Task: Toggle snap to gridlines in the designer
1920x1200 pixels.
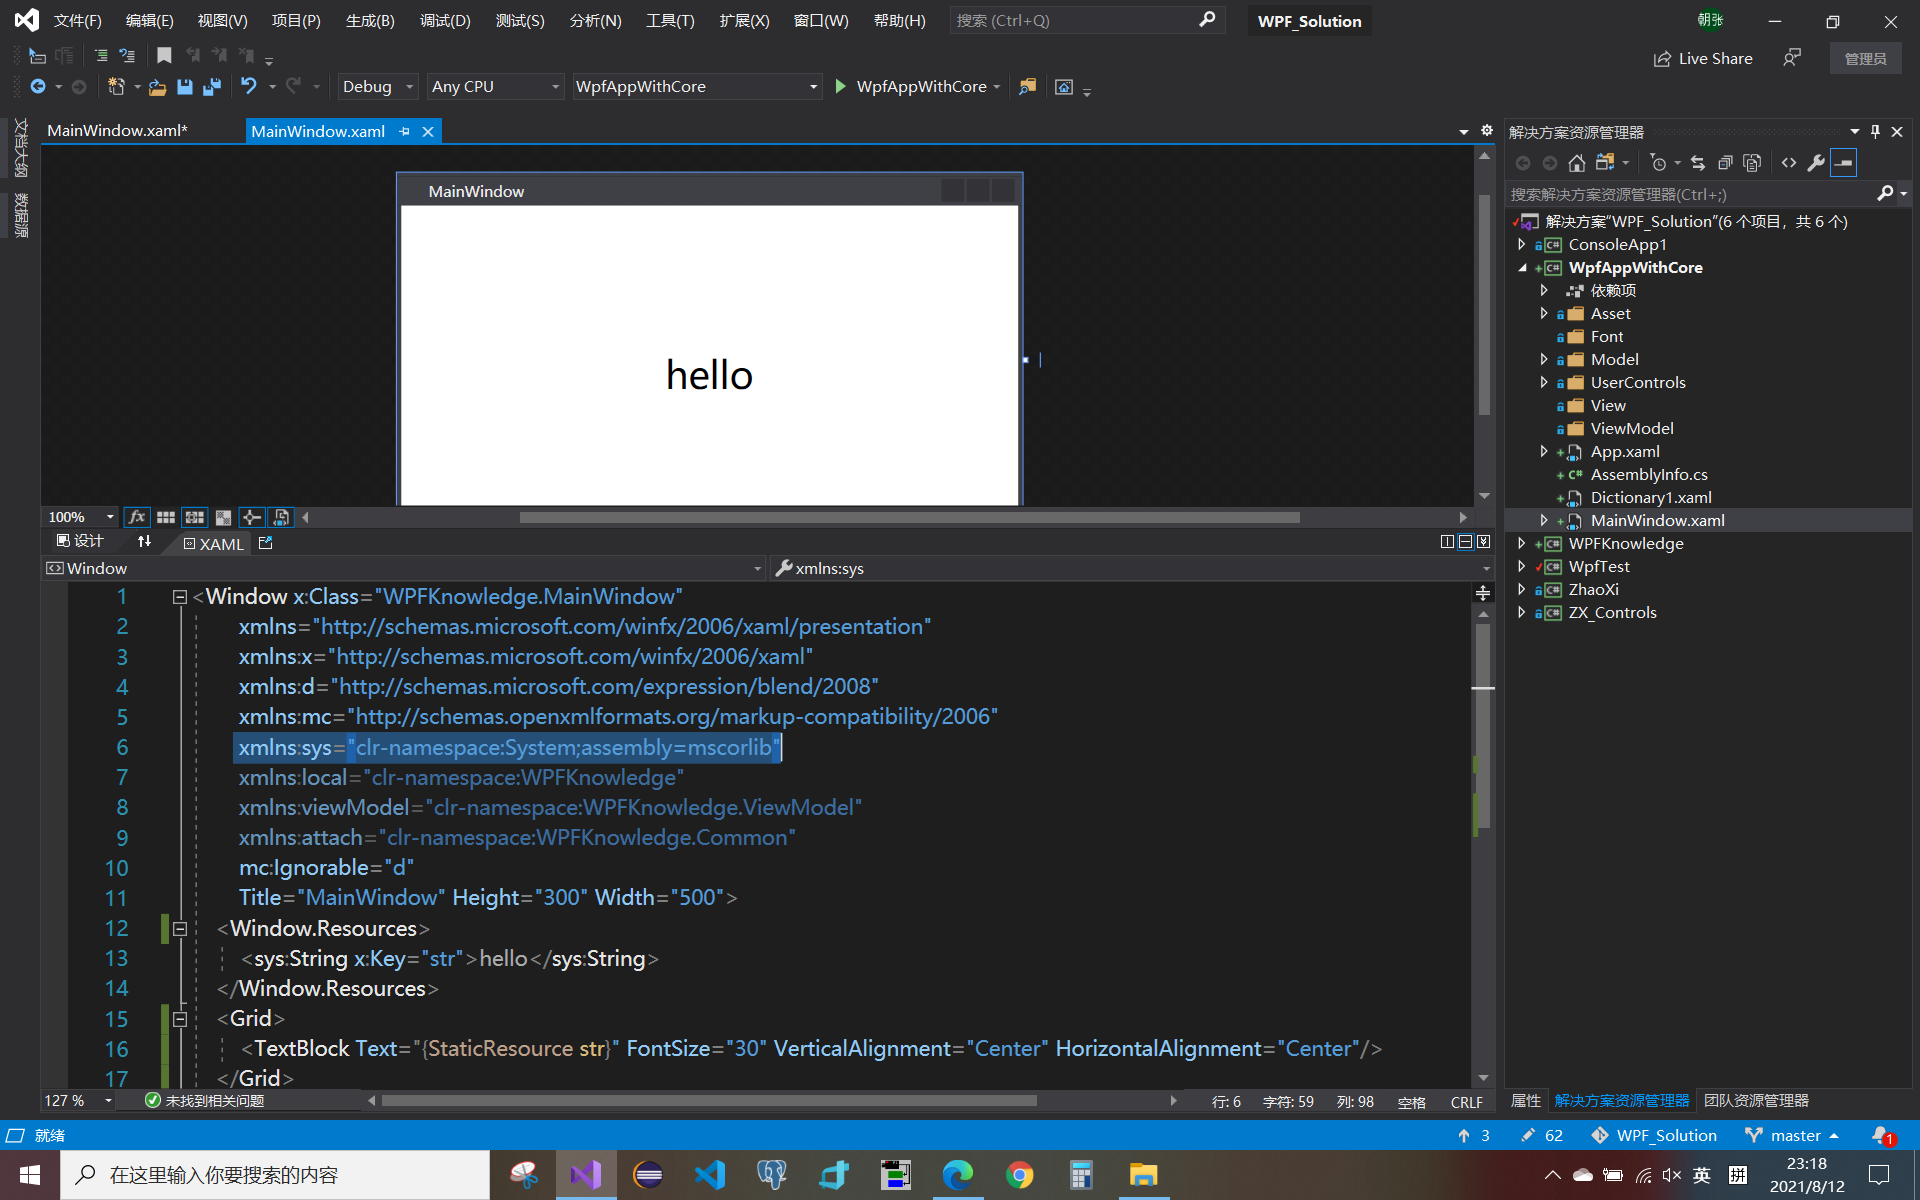Action: pos(195,517)
